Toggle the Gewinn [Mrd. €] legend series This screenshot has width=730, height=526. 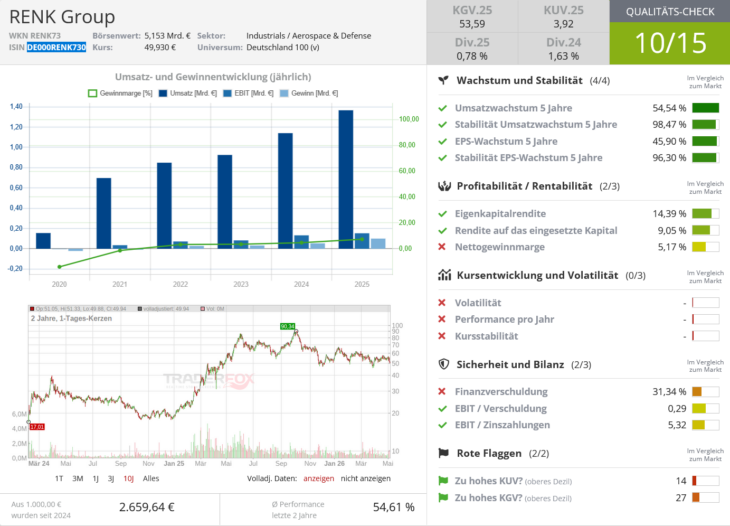(309, 93)
